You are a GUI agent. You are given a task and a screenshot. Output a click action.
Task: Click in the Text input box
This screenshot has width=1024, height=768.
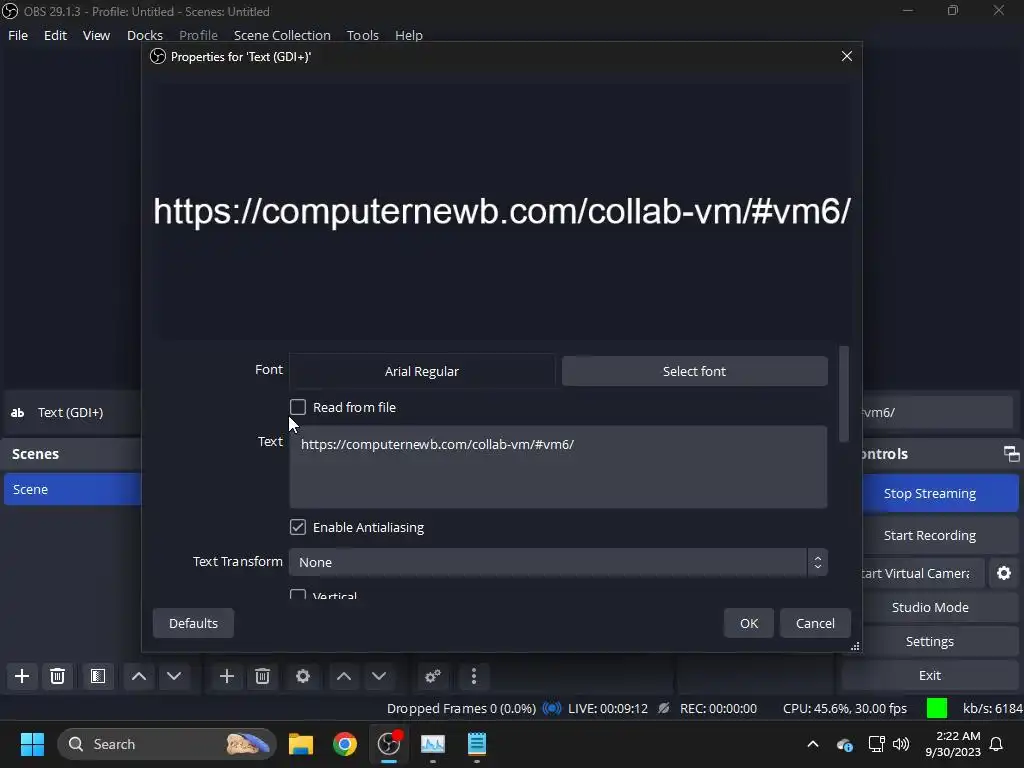(558, 467)
